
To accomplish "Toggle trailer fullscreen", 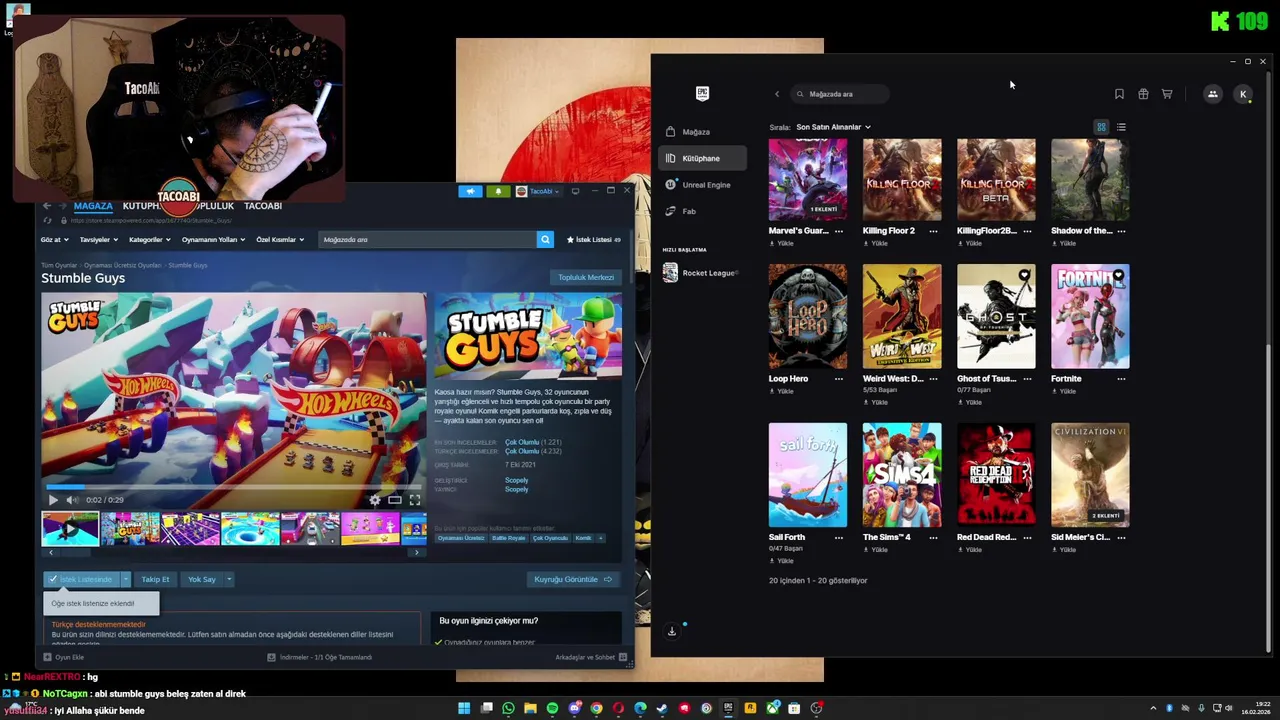I will pyautogui.click(x=415, y=500).
